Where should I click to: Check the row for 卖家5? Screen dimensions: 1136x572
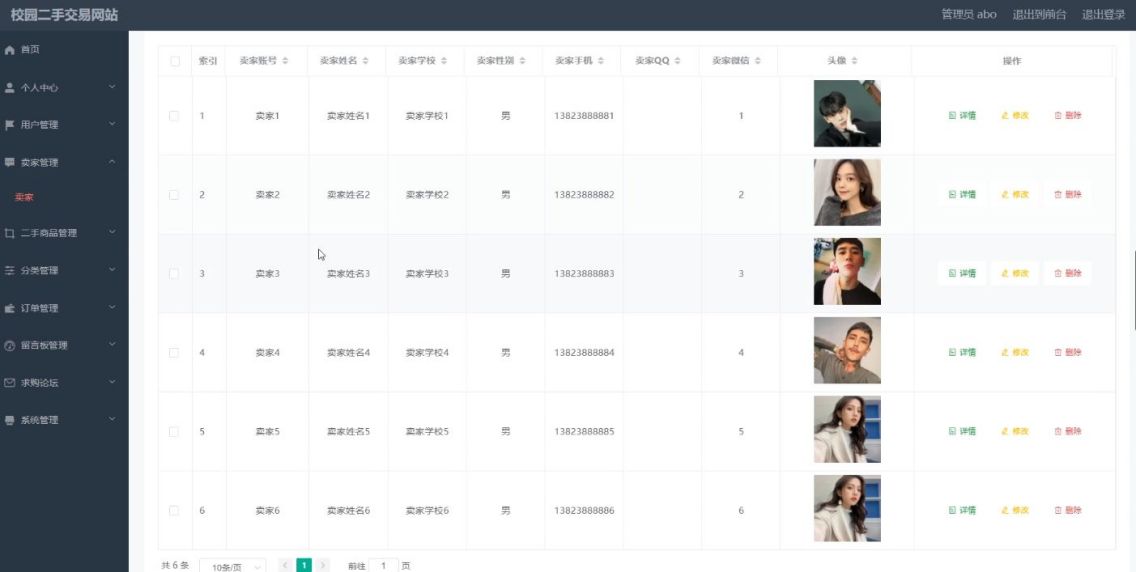174,432
